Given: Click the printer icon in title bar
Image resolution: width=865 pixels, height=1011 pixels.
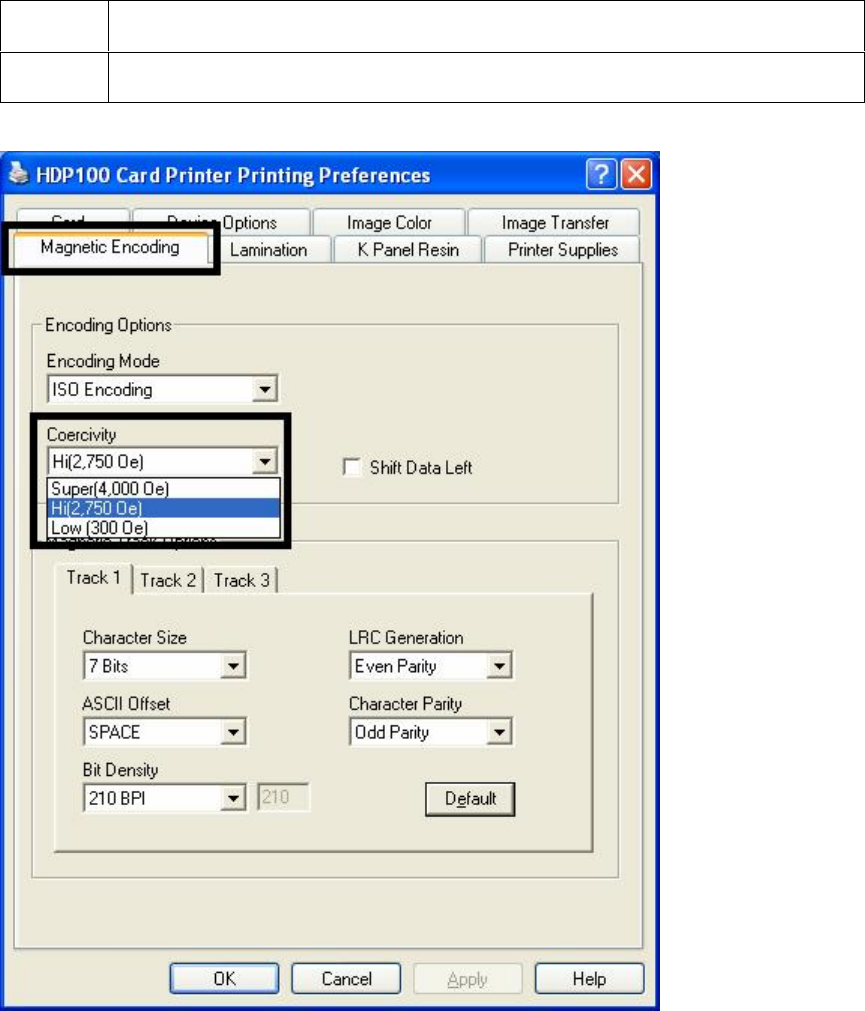Looking at the screenshot, I should pos(19,173).
